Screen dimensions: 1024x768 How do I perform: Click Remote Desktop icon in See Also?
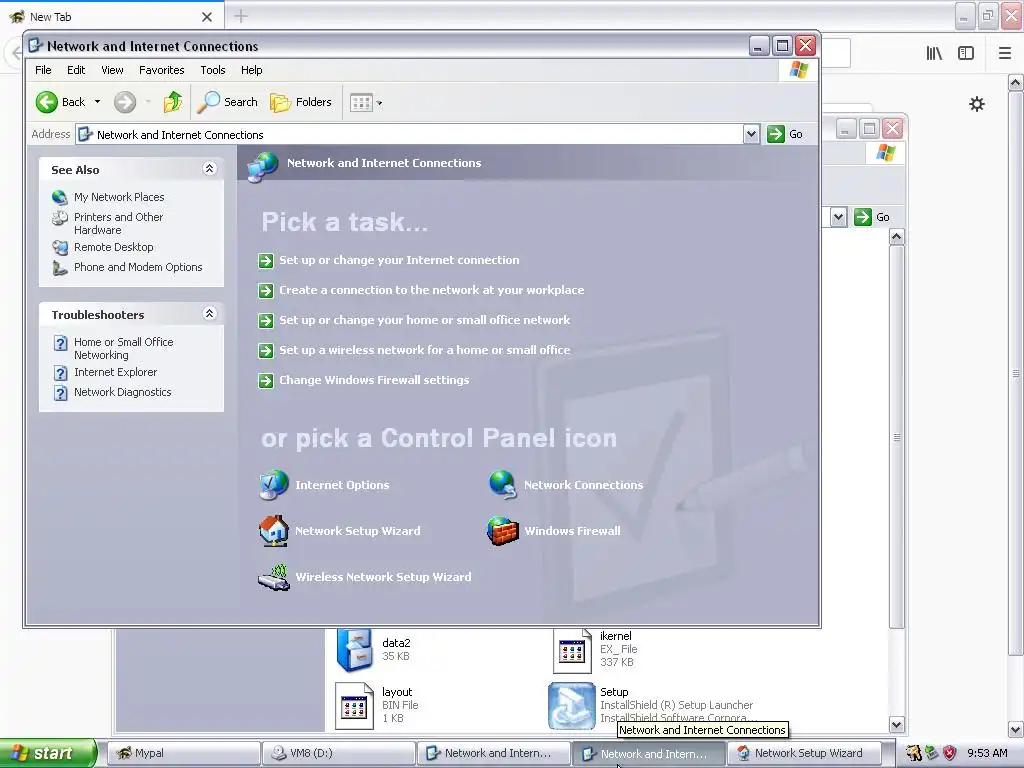(60, 248)
